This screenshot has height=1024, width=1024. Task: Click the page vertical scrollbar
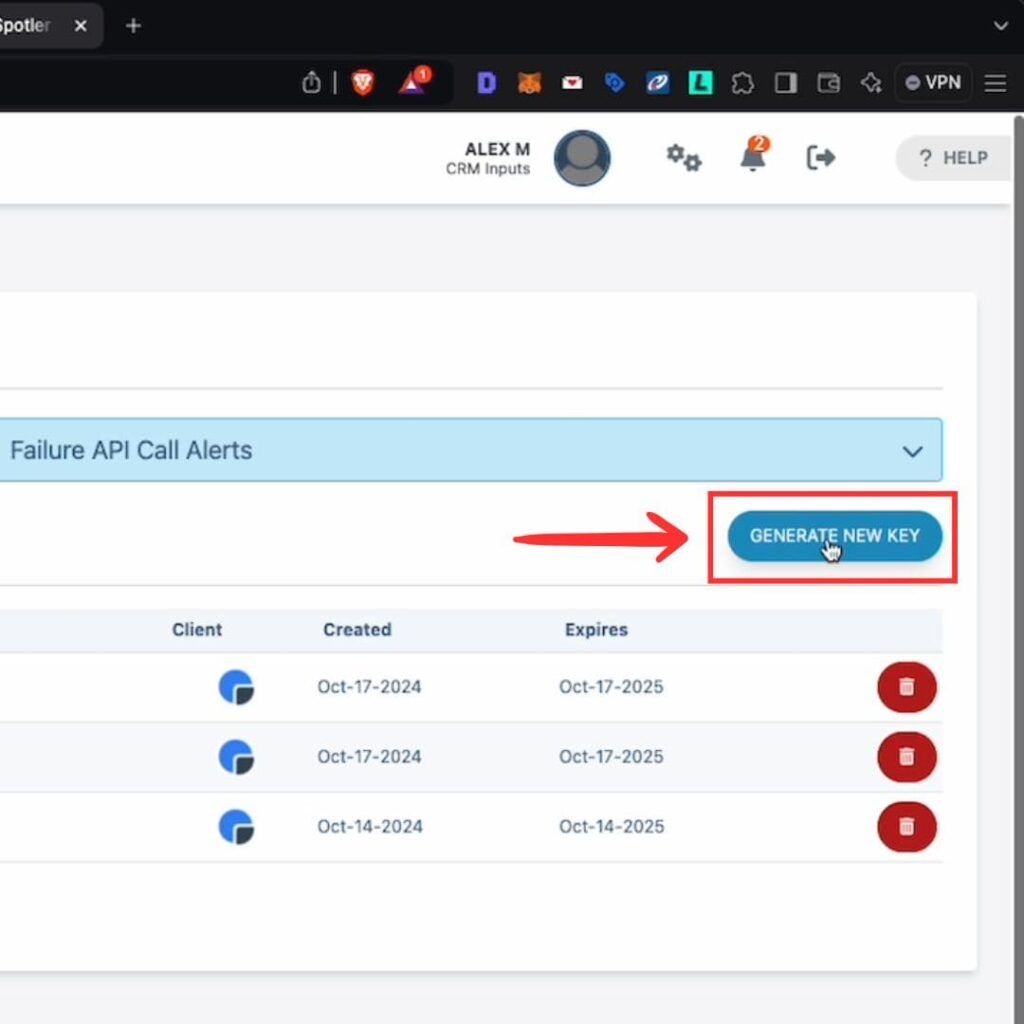click(1019, 568)
